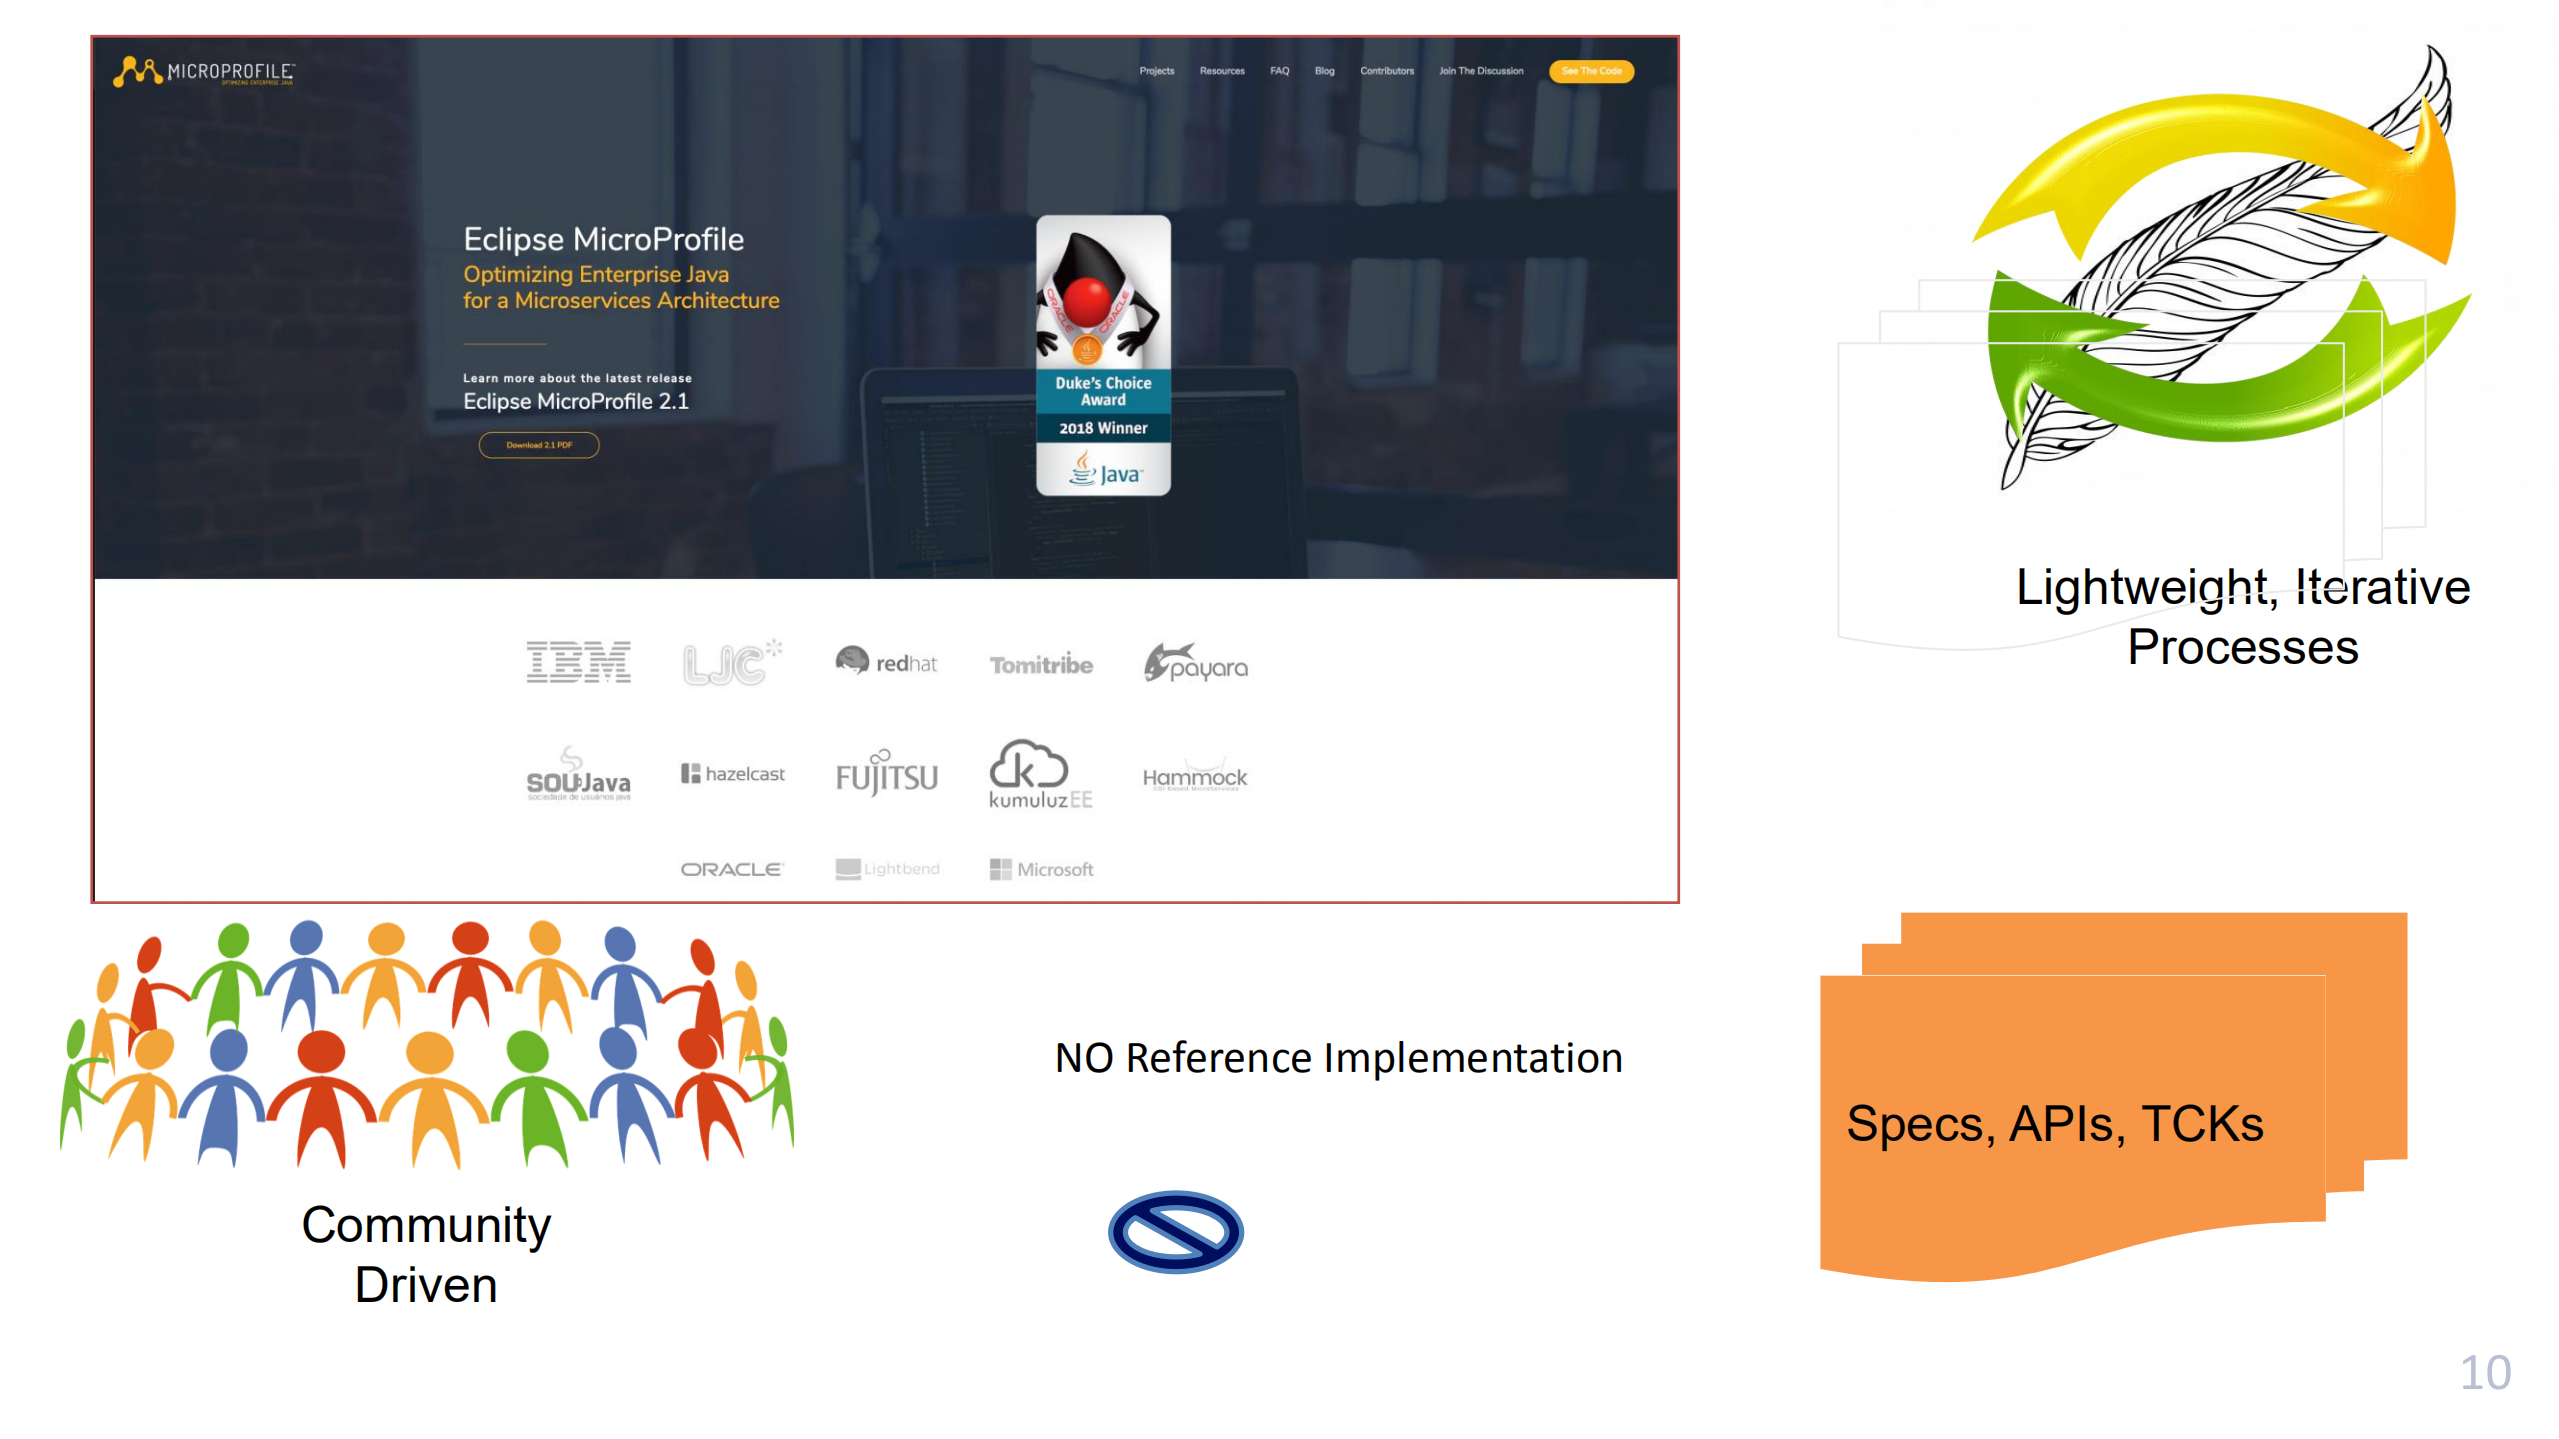Open the Contributors page link
The width and height of the screenshot is (2559, 1439).
[x=1386, y=71]
